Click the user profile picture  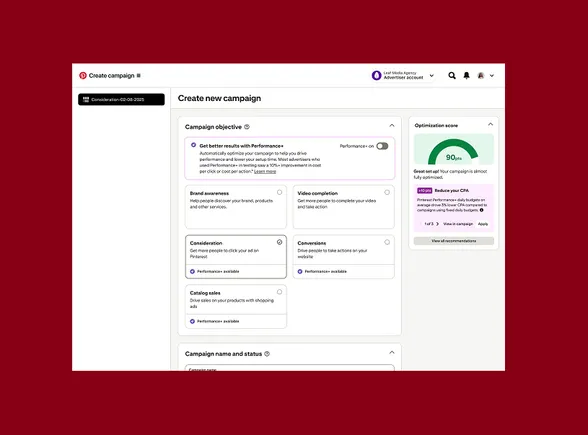(x=481, y=75)
